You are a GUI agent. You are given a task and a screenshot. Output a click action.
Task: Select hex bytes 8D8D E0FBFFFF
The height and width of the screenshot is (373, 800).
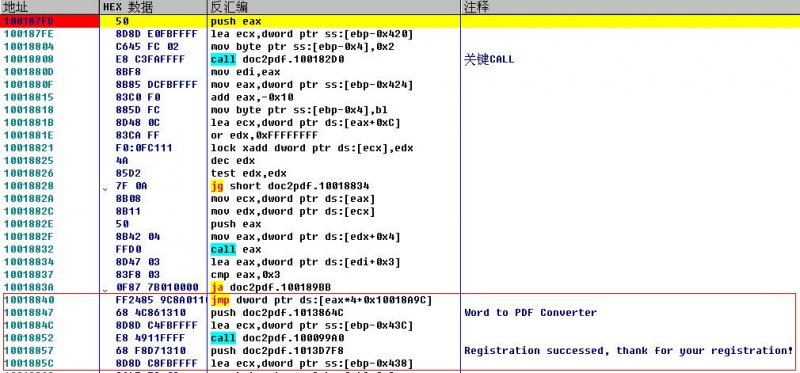click(156, 34)
